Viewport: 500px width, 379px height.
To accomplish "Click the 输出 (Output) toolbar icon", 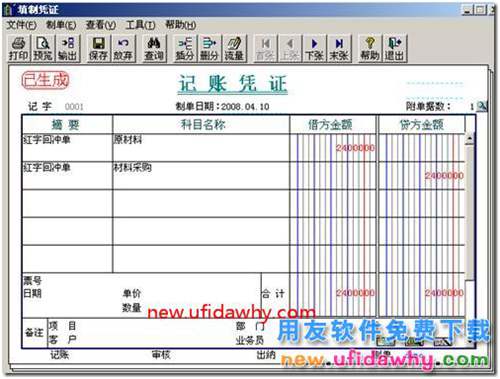I will (x=68, y=49).
